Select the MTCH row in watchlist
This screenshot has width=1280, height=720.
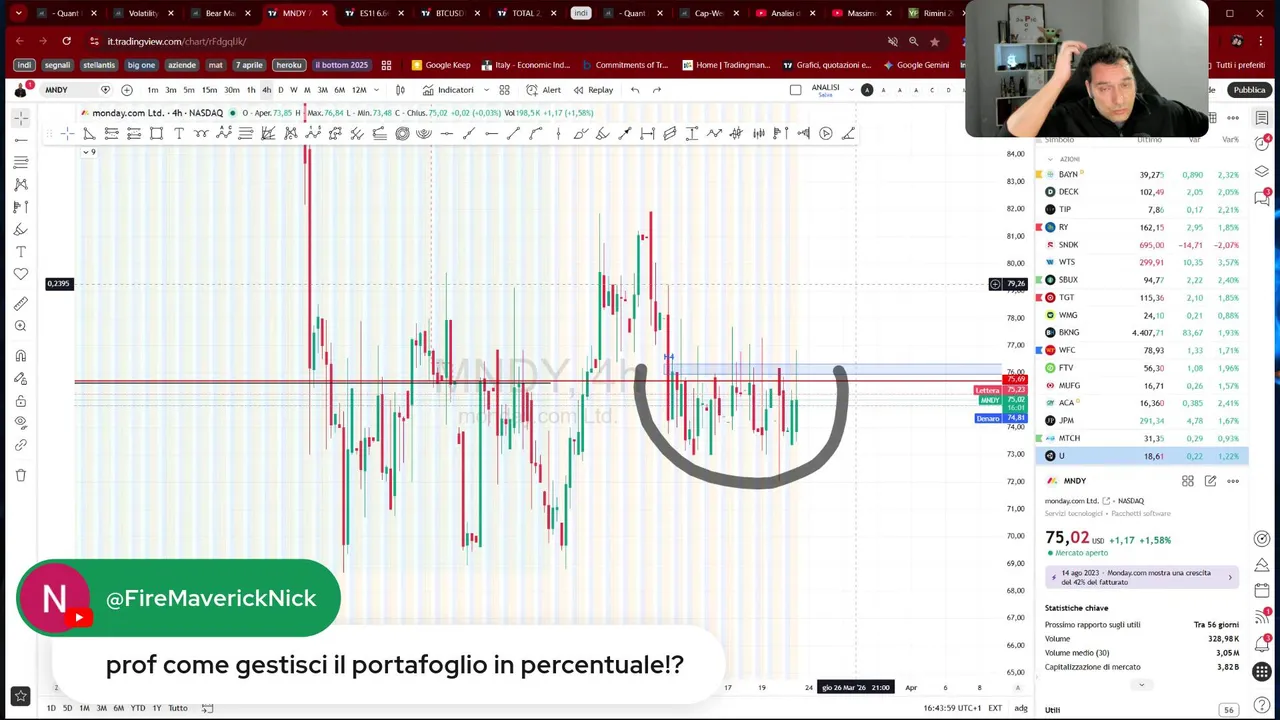1141,438
